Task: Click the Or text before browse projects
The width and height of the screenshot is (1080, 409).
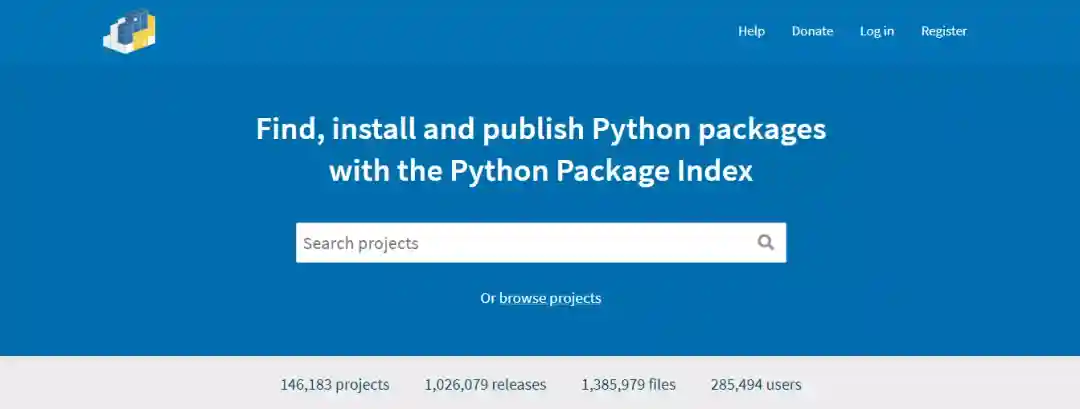Action: click(x=488, y=298)
